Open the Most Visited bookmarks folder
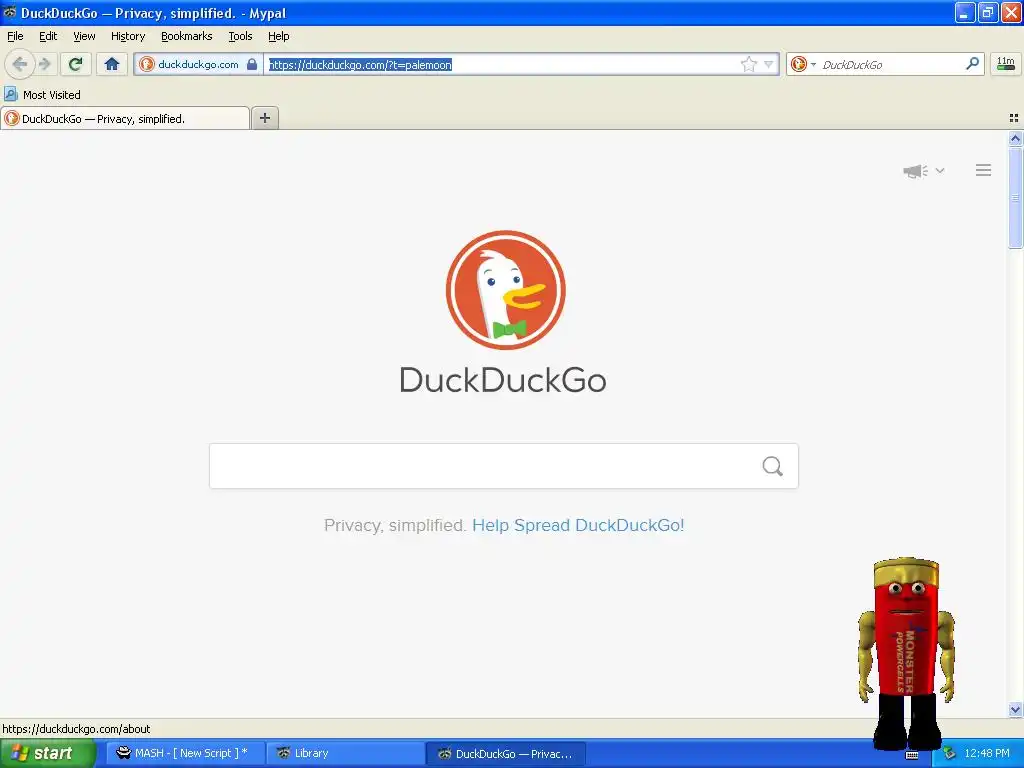 coord(42,95)
